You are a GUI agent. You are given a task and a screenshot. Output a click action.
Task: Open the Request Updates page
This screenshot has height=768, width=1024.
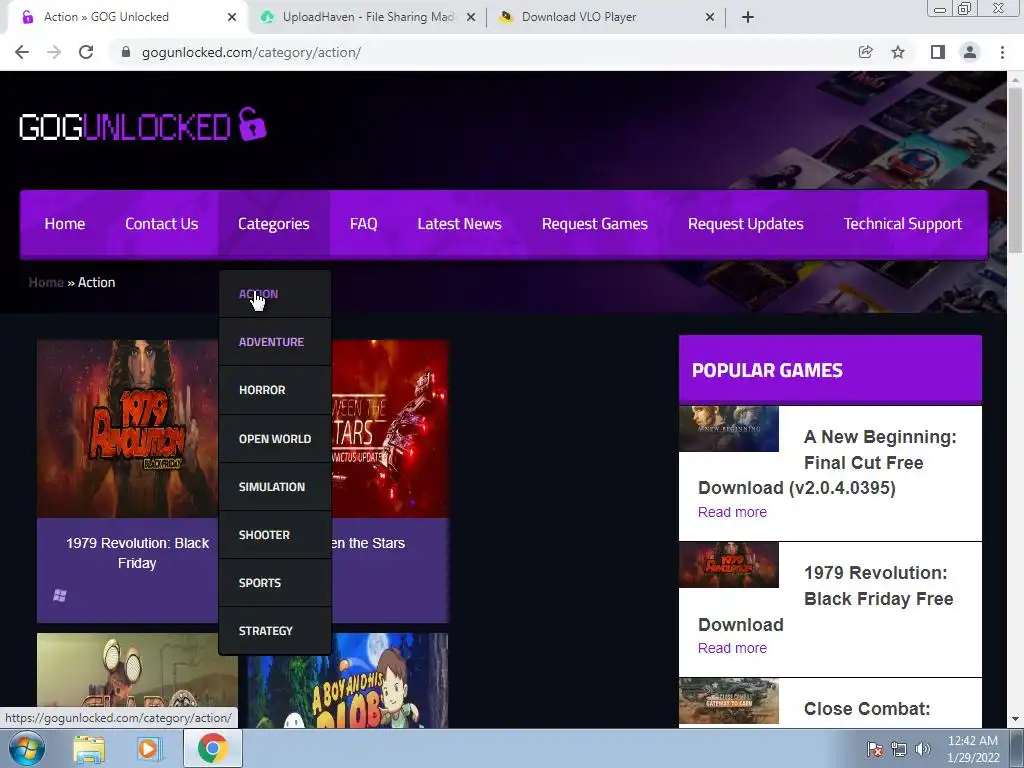[745, 224]
